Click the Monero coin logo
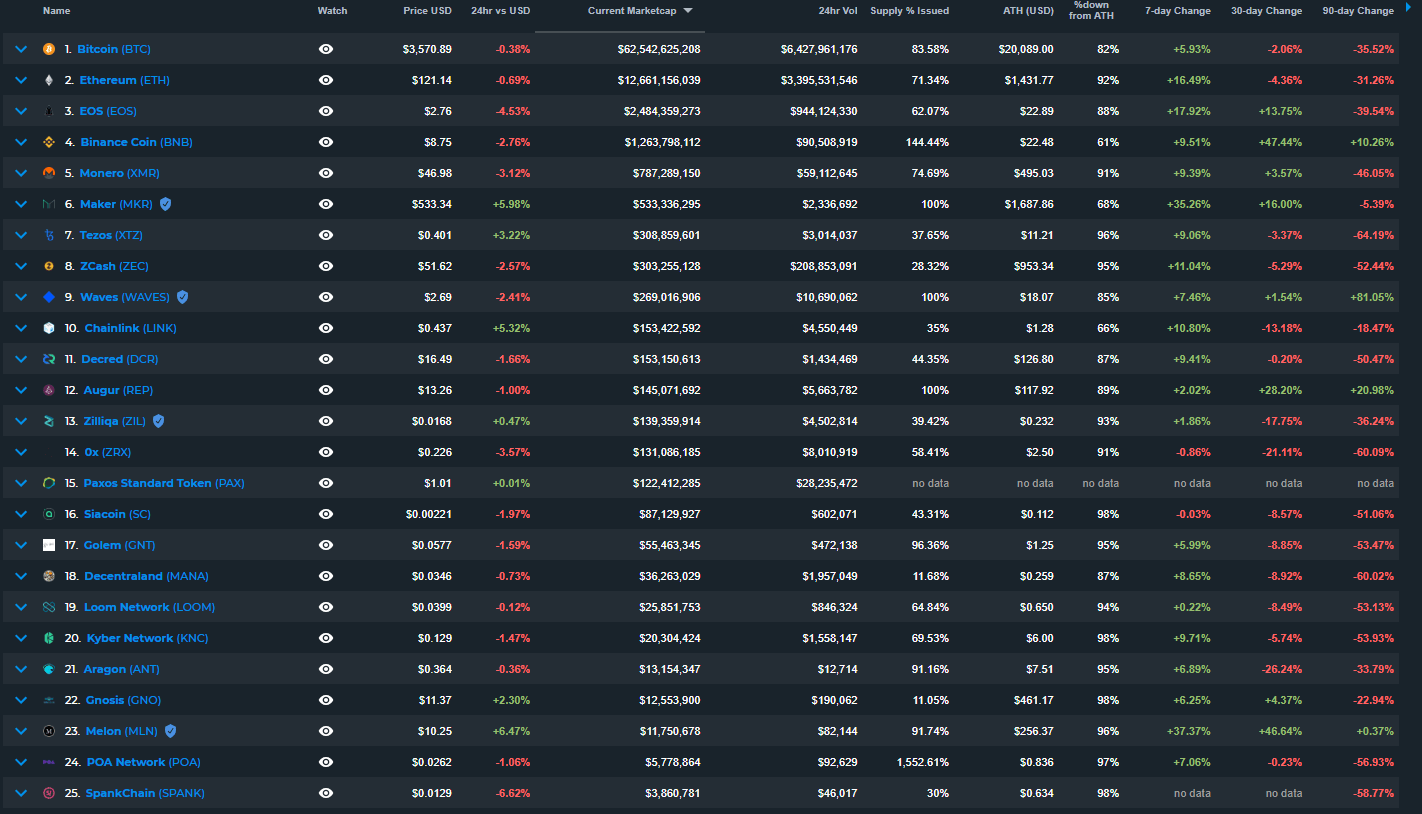This screenshot has height=814, width=1422. tap(49, 173)
